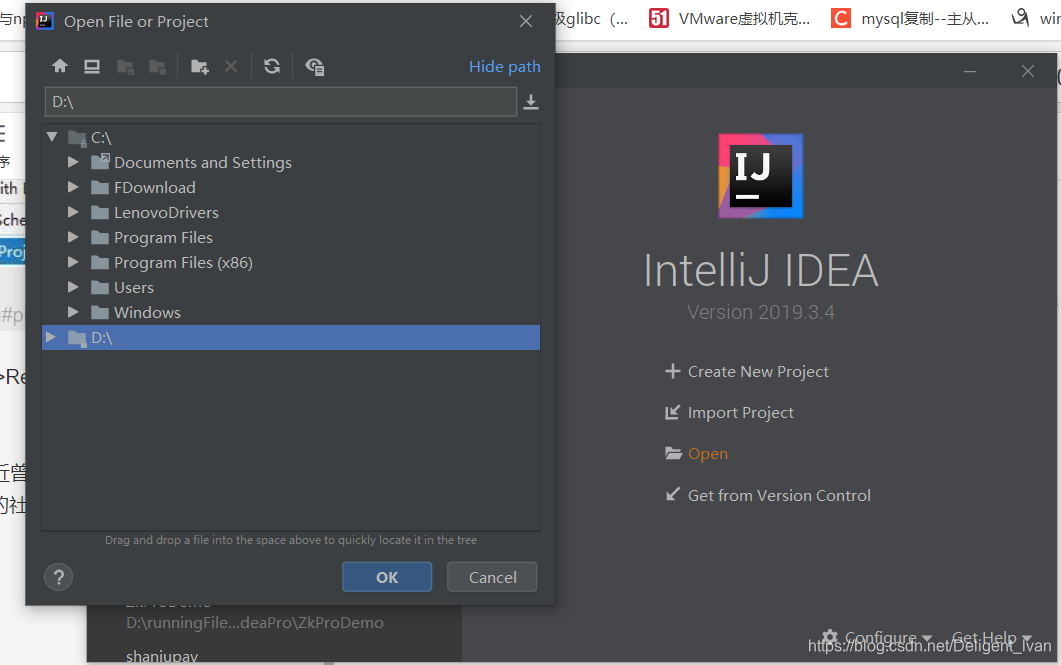Cancel the Open File dialog

pos(493,577)
